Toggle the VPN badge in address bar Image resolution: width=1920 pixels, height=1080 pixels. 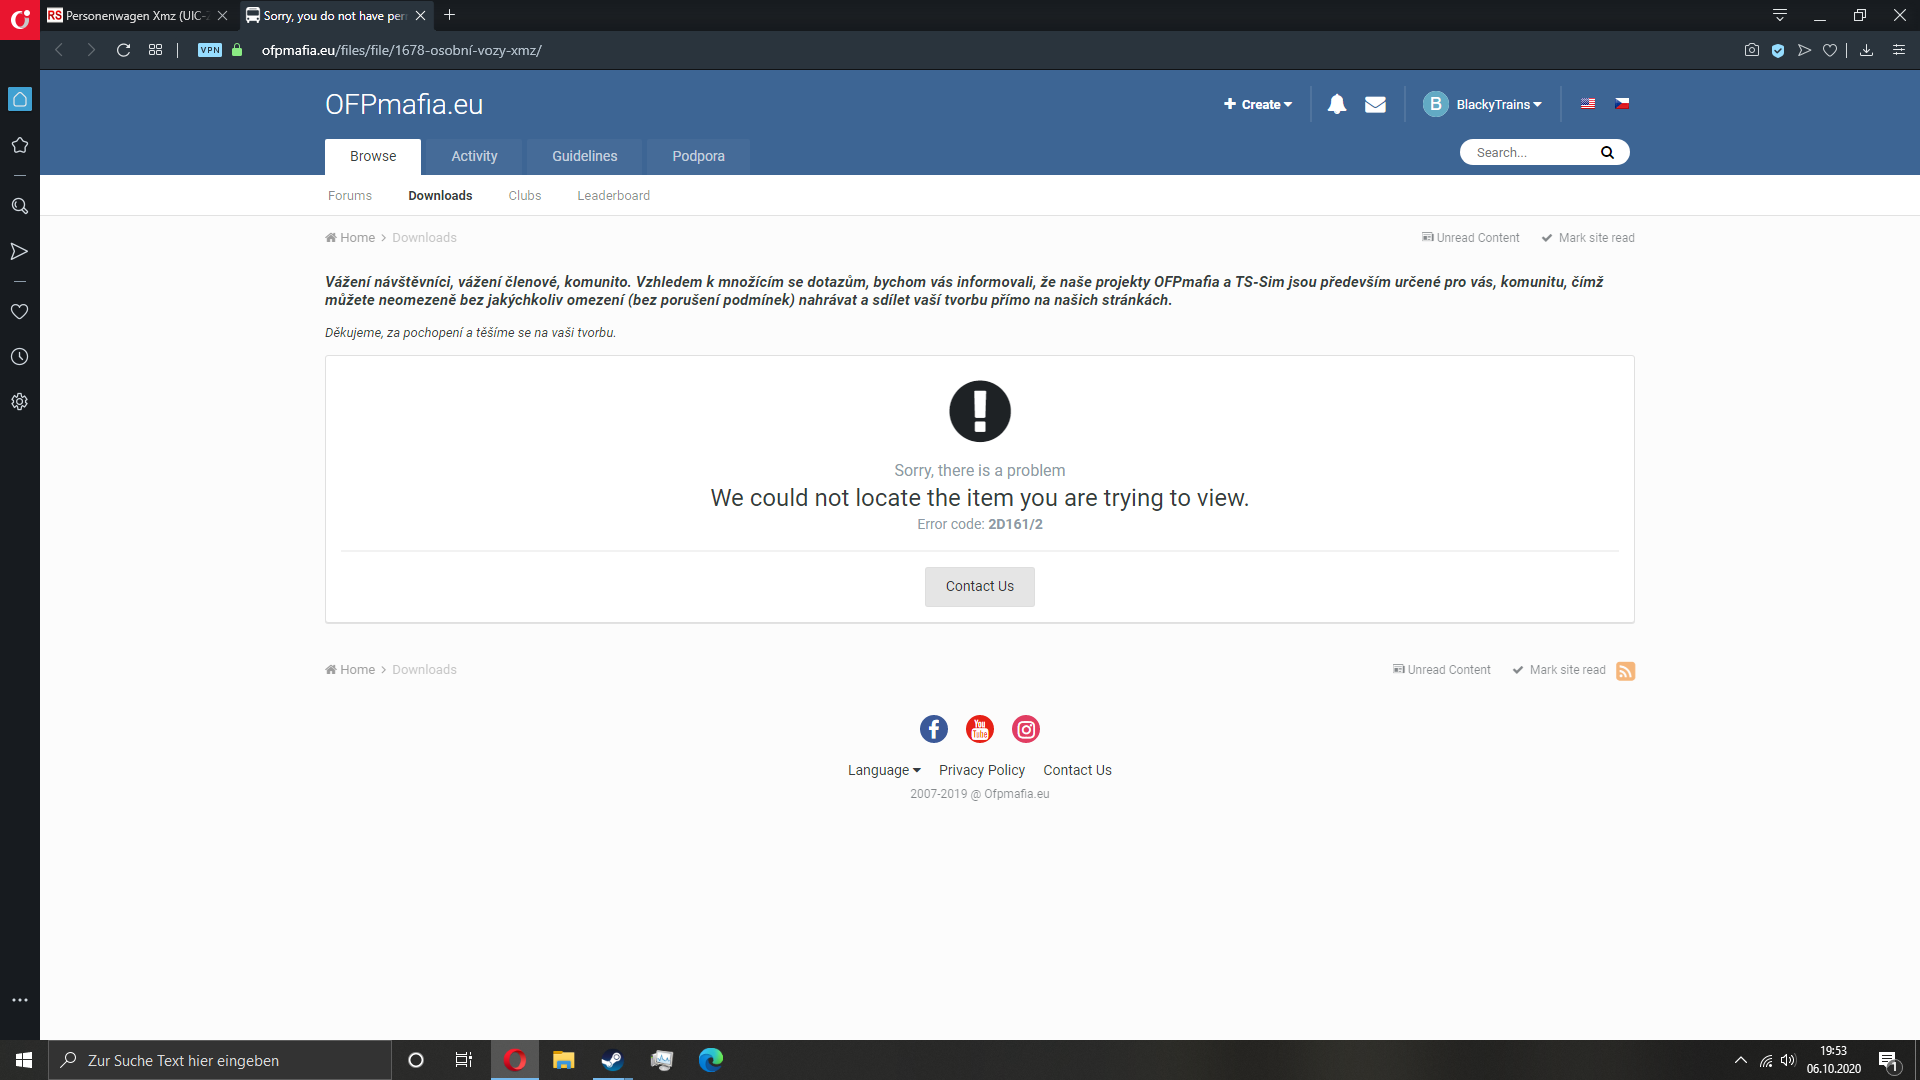click(209, 50)
